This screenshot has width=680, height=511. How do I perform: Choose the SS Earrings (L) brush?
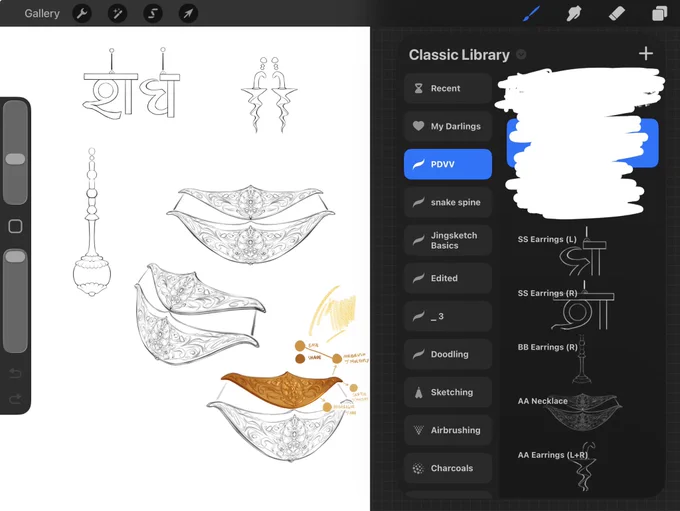[x=582, y=251]
